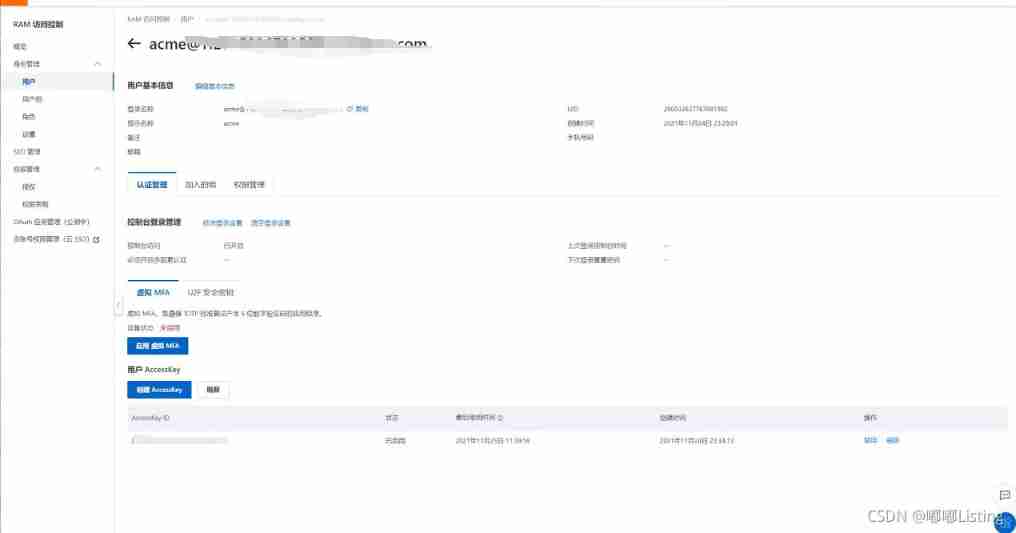Image resolution: width=1016 pixels, height=533 pixels.
Task: Click the 用户 AccessKey section heading
Action: point(154,369)
